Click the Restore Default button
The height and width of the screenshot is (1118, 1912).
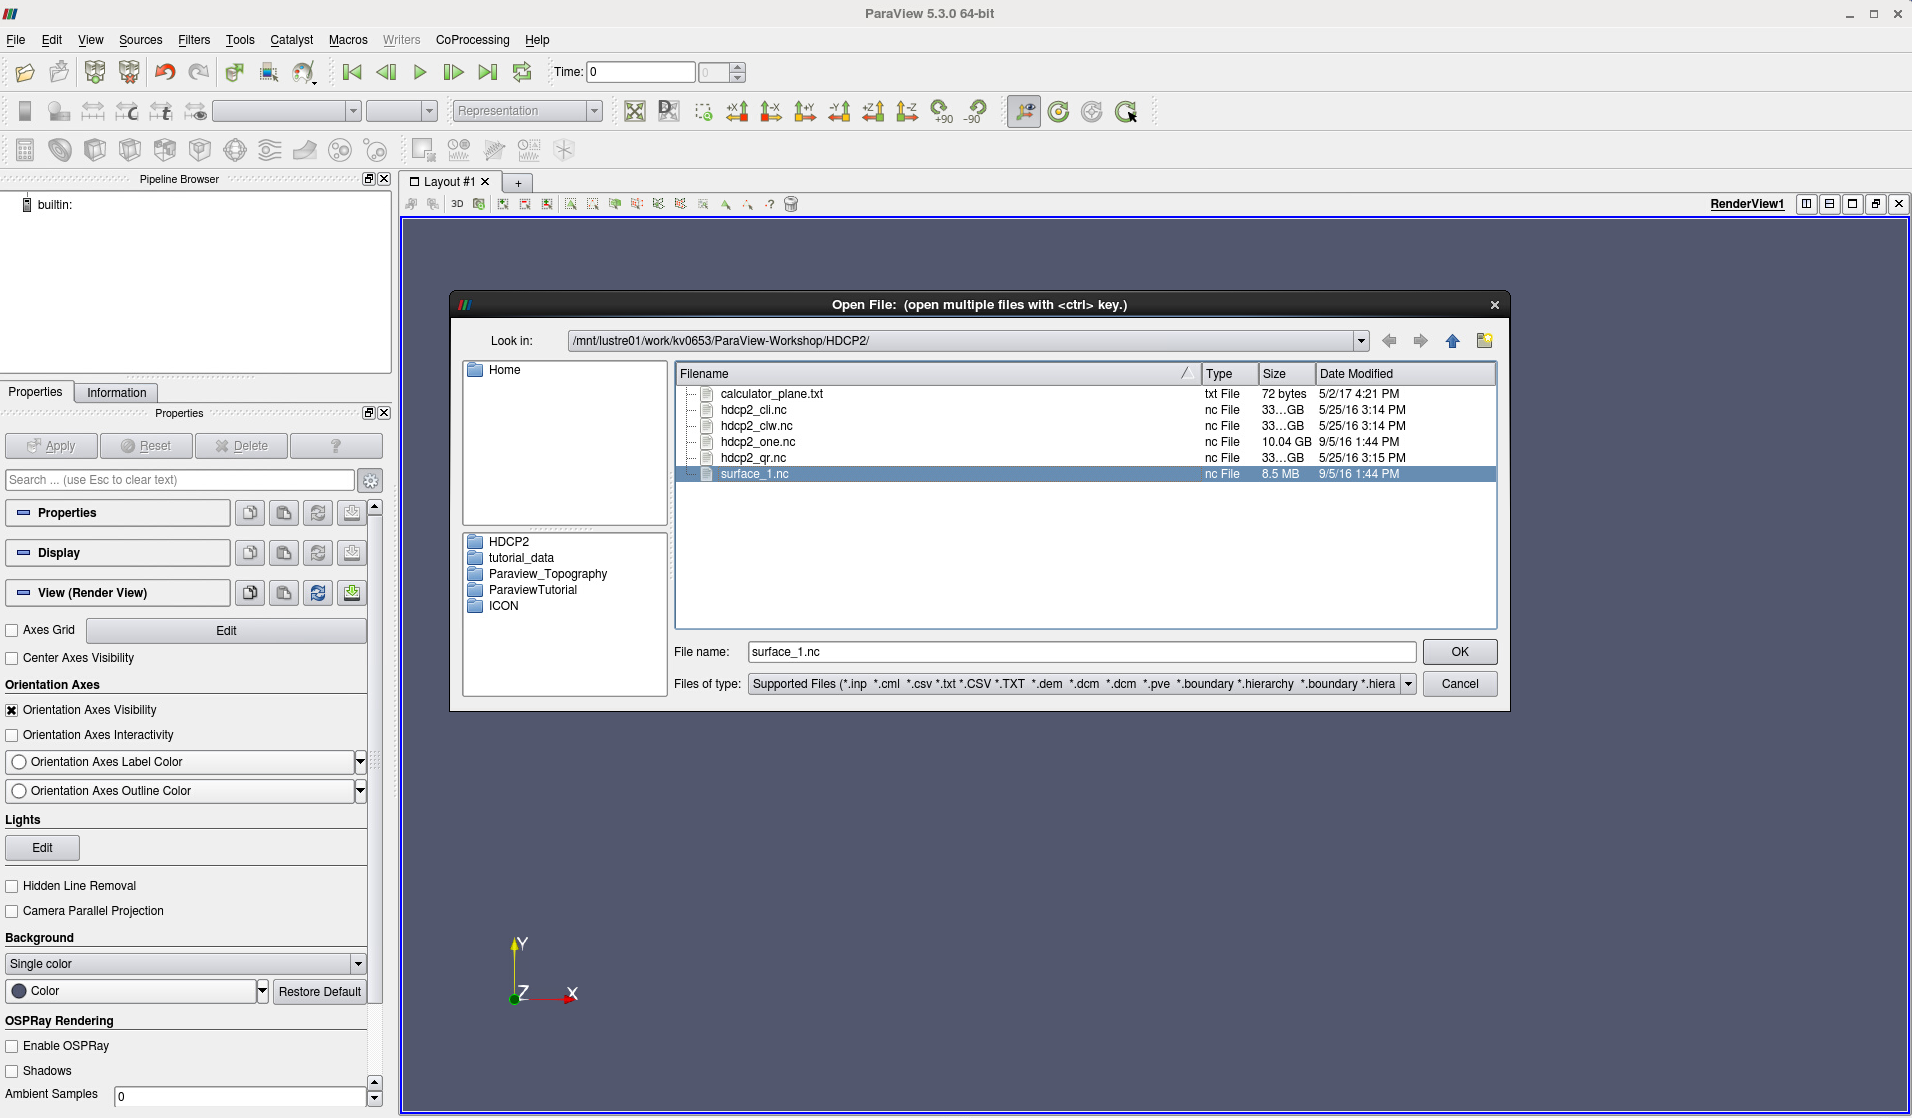319,992
